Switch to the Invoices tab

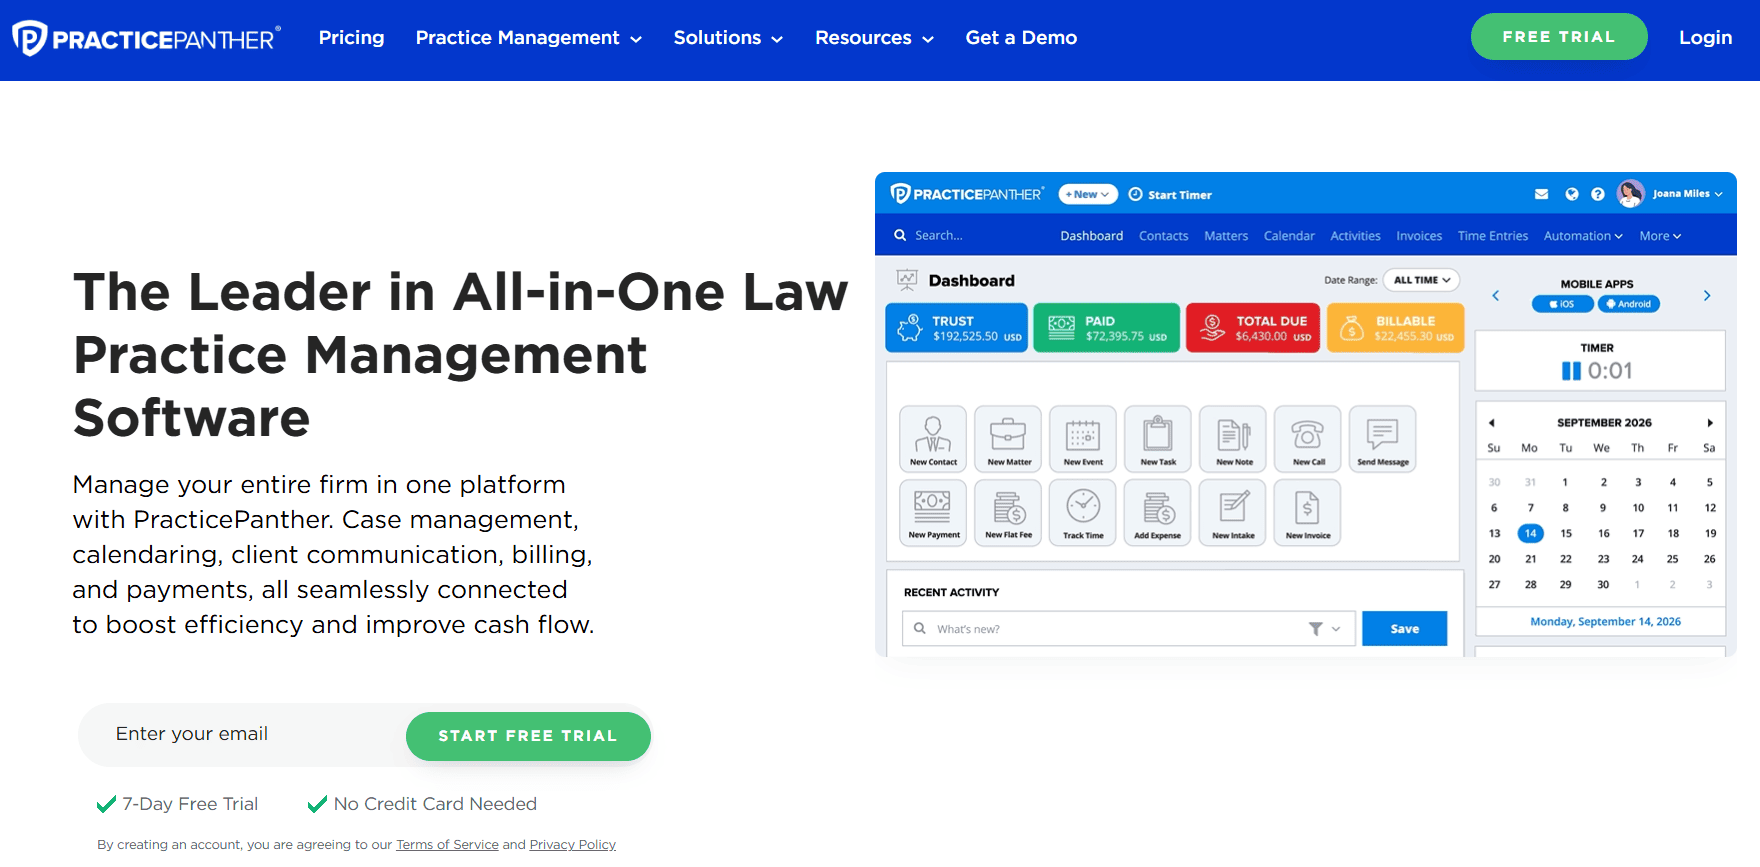pos(1419,236)
